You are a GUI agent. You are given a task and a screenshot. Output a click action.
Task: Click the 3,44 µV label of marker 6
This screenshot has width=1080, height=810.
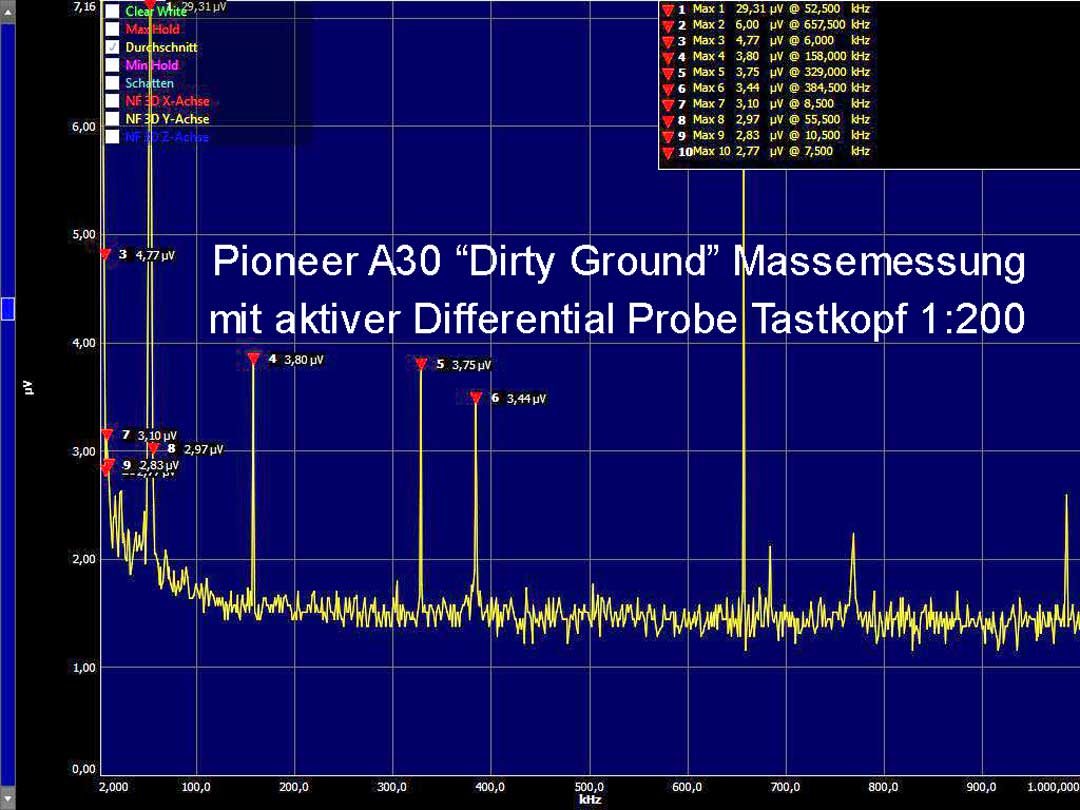click(526, 399)
